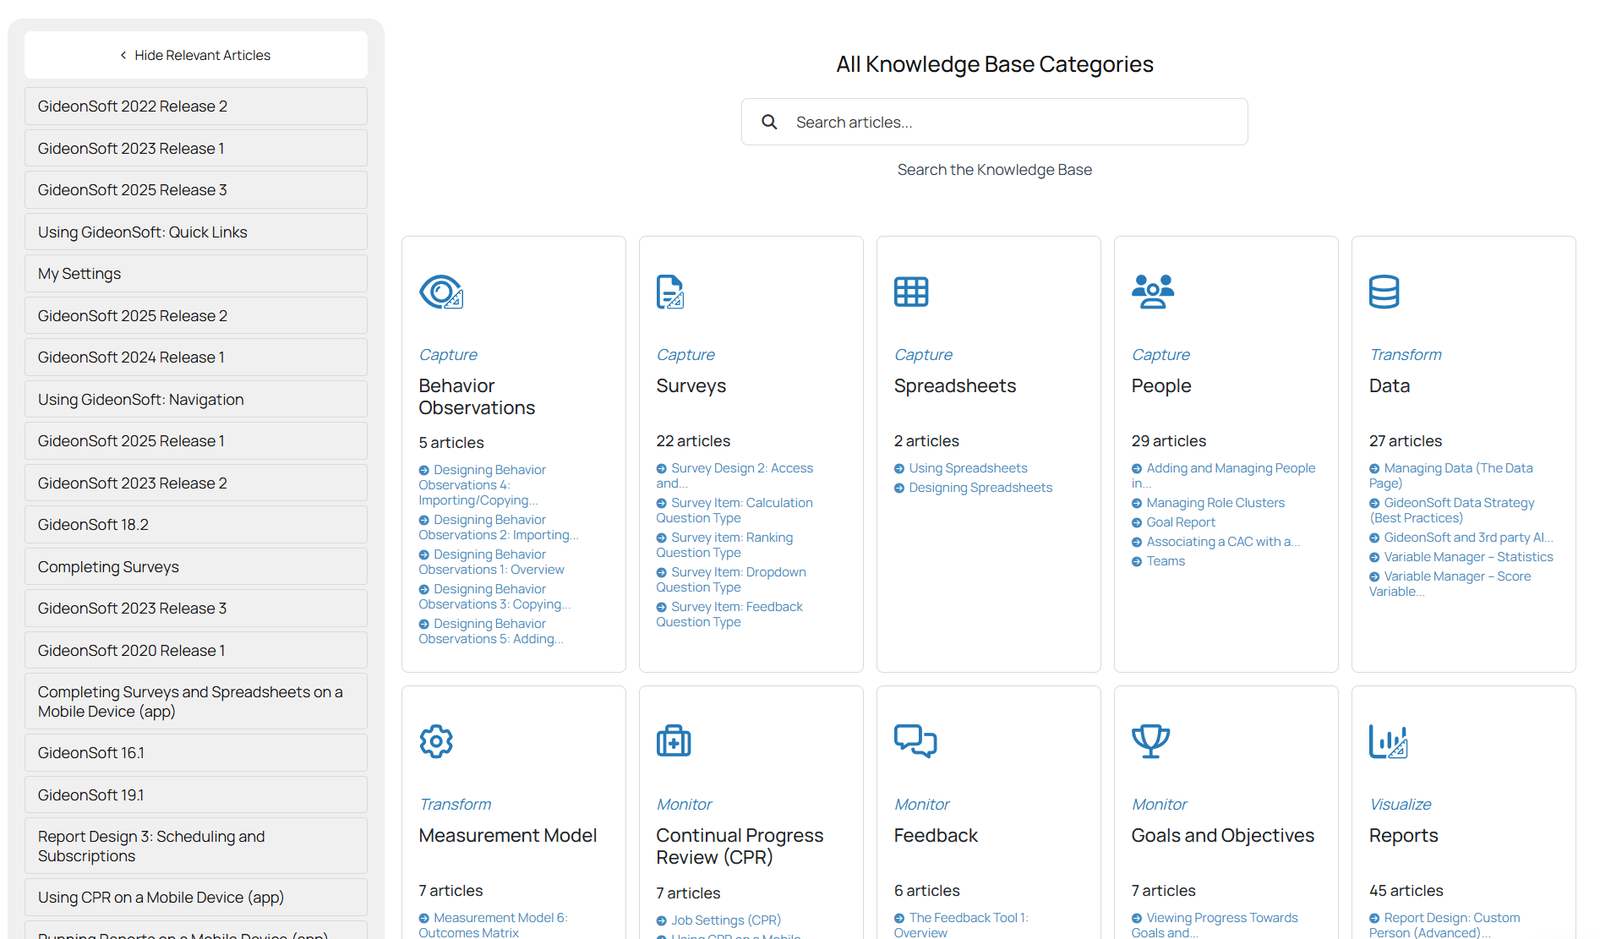Collapse sidebar with Hide Relevant Articles
Viewport: 1600px width, 939px height.
pos(196,55)
